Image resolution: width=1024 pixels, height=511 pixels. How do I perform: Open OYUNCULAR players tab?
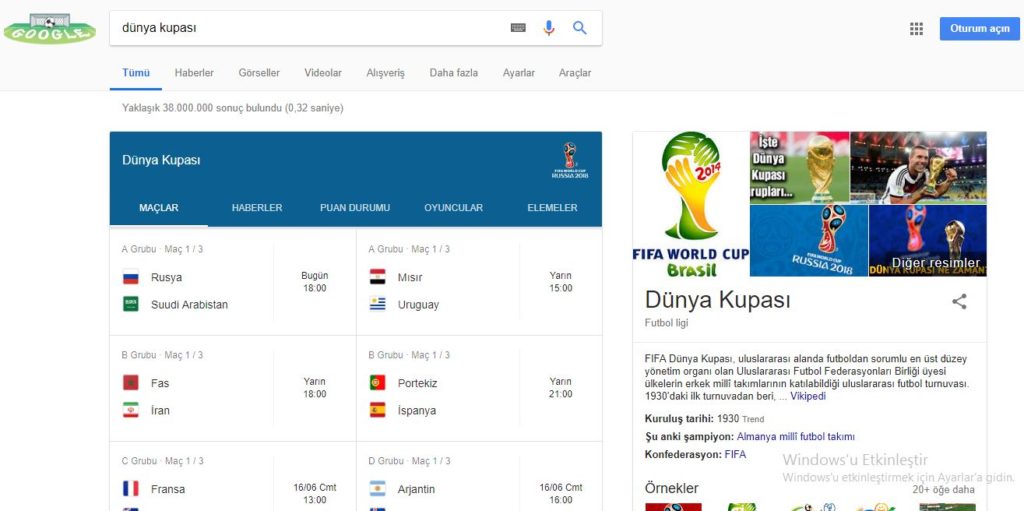(453, 208)
